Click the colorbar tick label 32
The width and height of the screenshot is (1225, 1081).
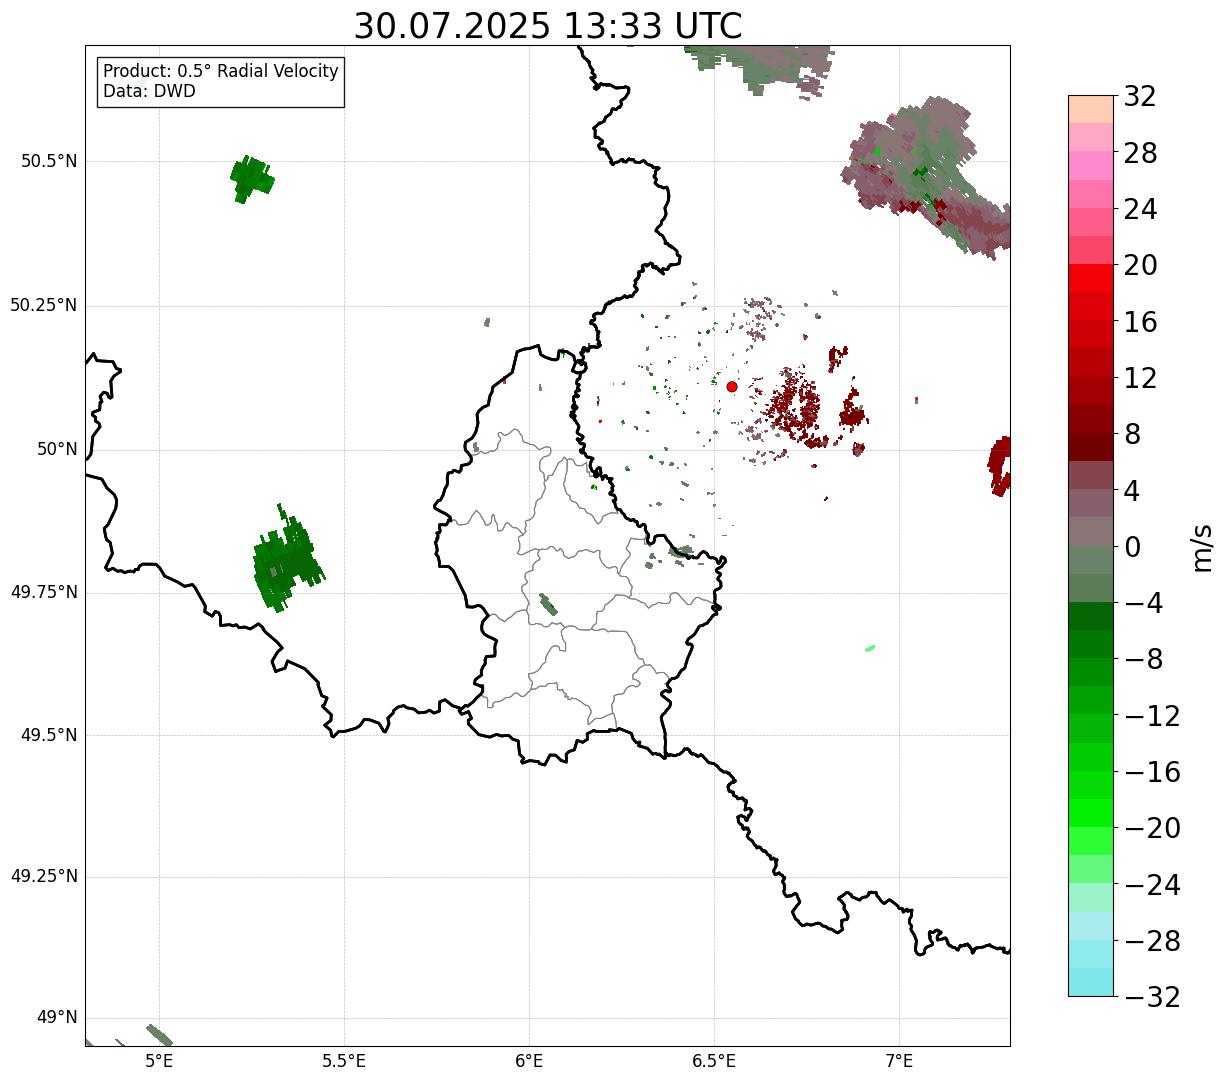point(1140,97)
